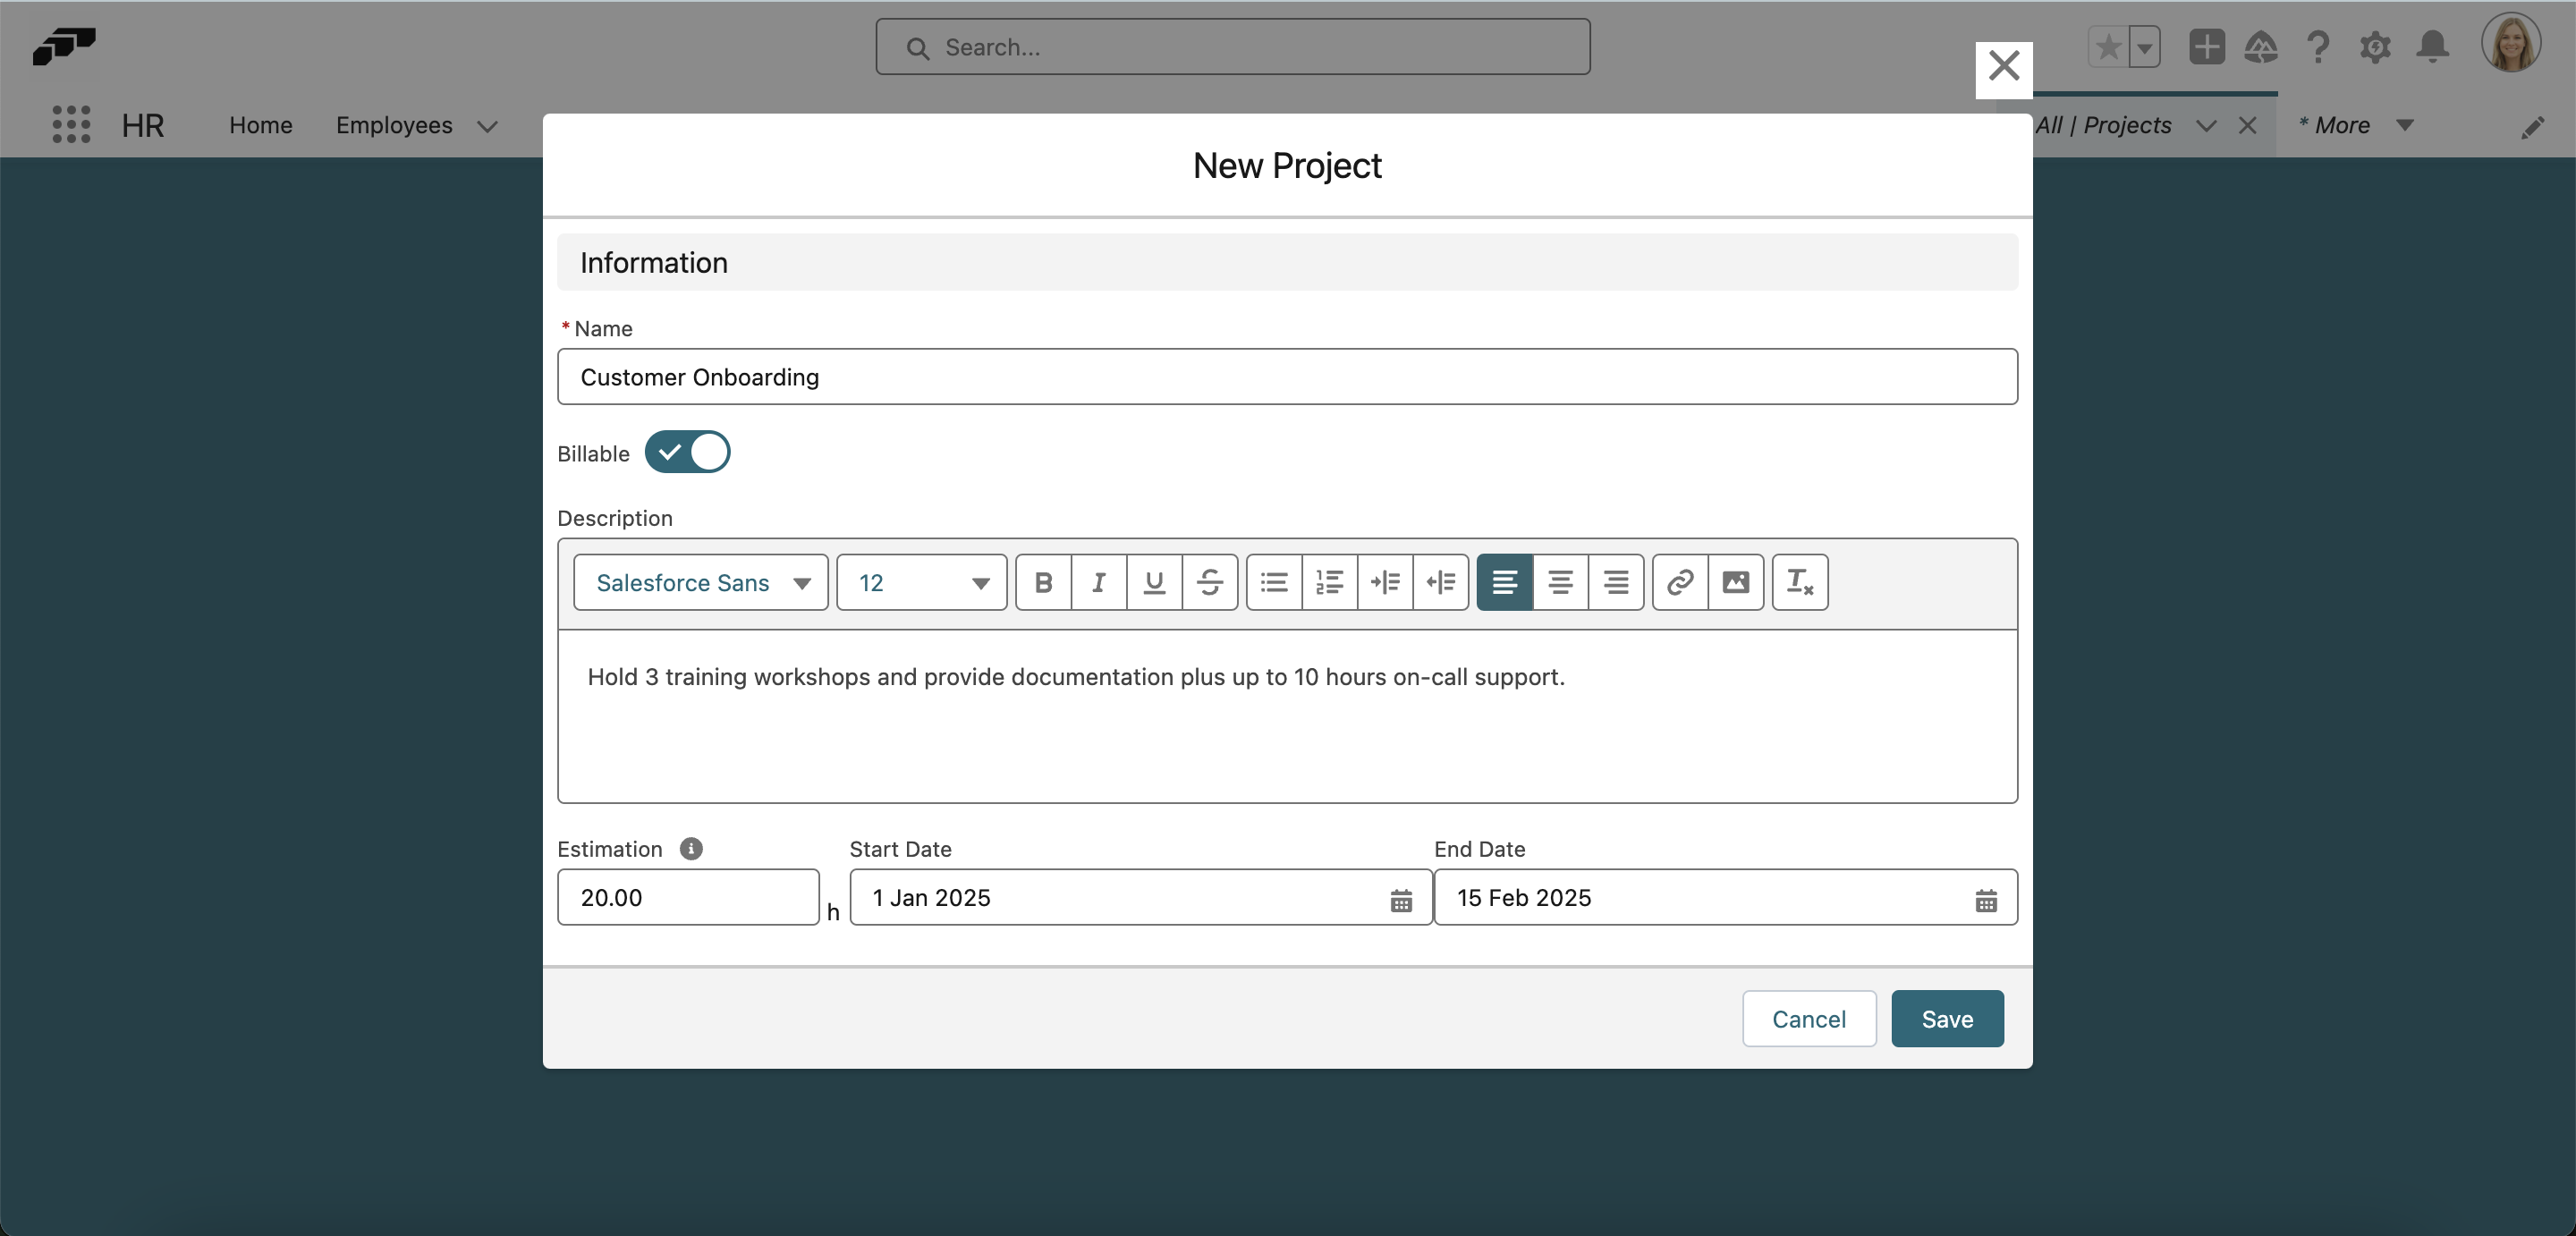Click the Estimation hours input field

pos(688,897)
